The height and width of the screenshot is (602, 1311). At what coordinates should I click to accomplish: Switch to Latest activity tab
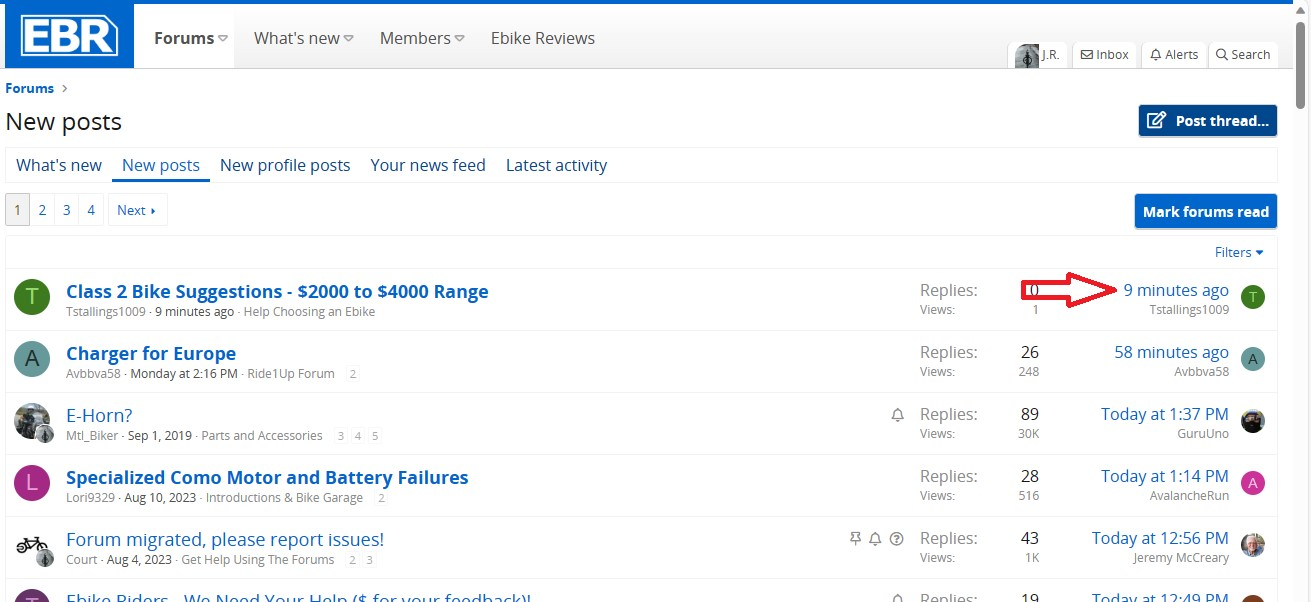click(556, 165)
